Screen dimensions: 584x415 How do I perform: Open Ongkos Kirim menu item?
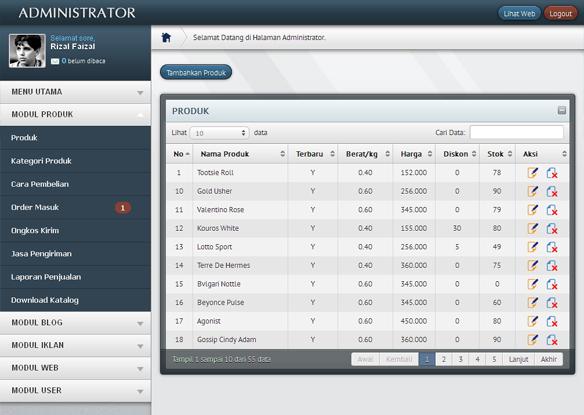click(75, 231)
